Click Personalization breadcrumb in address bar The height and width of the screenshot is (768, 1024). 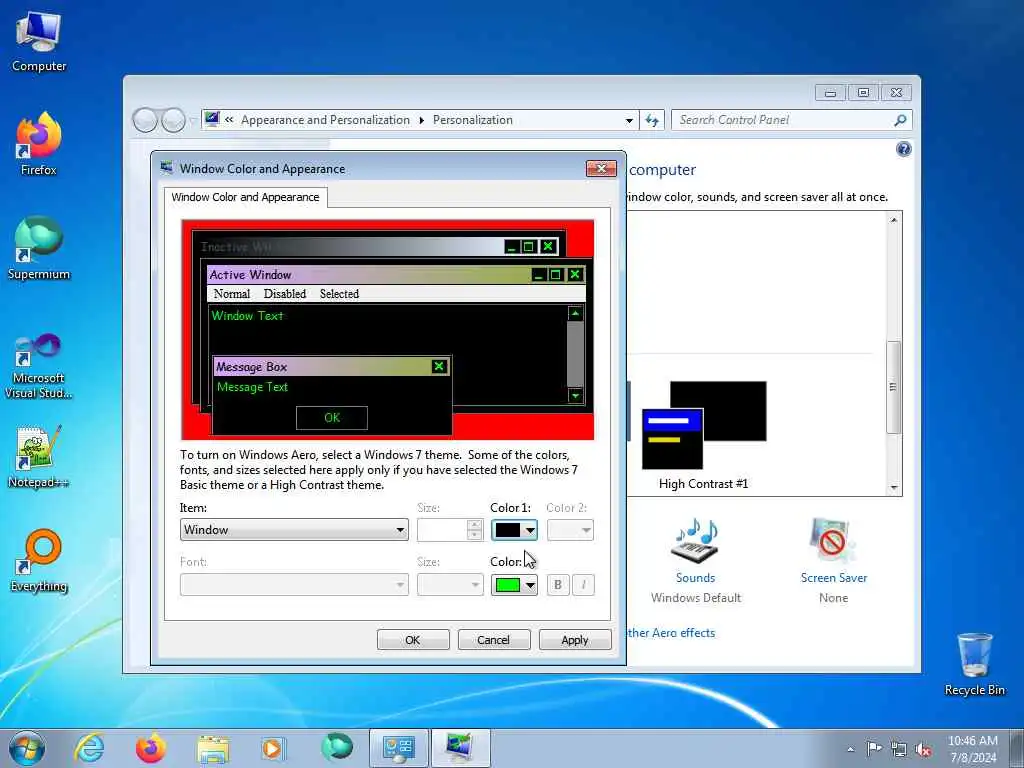tap(473, 120)
